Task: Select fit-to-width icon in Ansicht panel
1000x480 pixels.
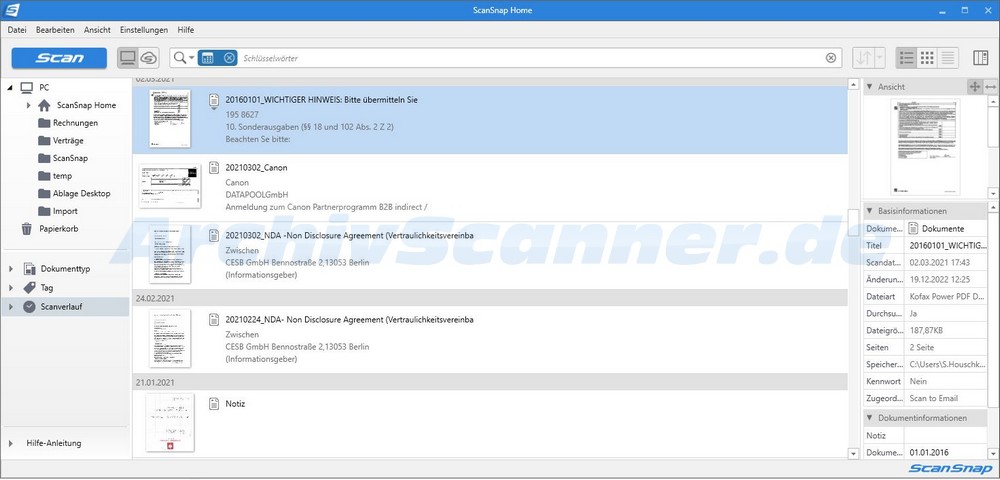Action: (x=990, y=87)
